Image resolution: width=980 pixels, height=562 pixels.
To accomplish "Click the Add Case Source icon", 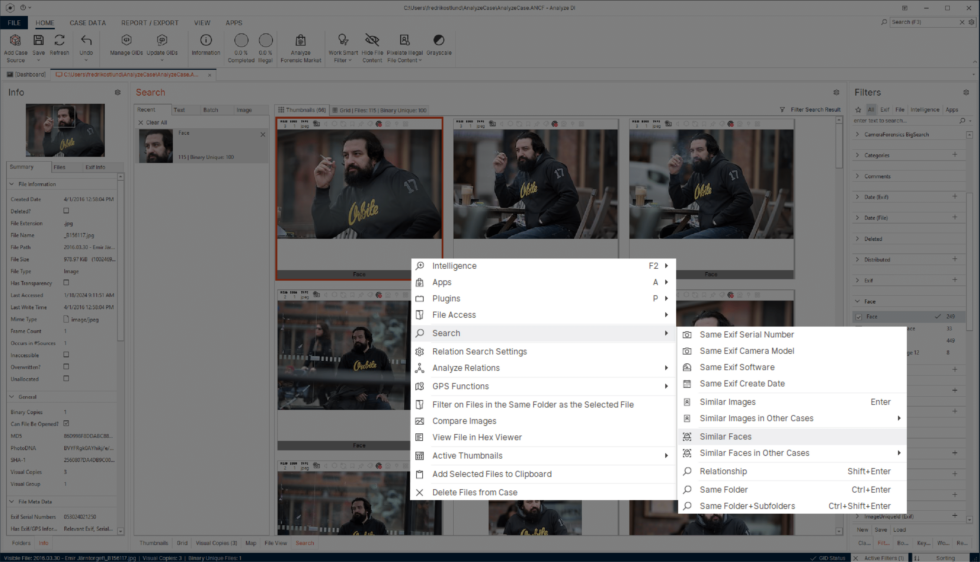I will click(16, 41).
